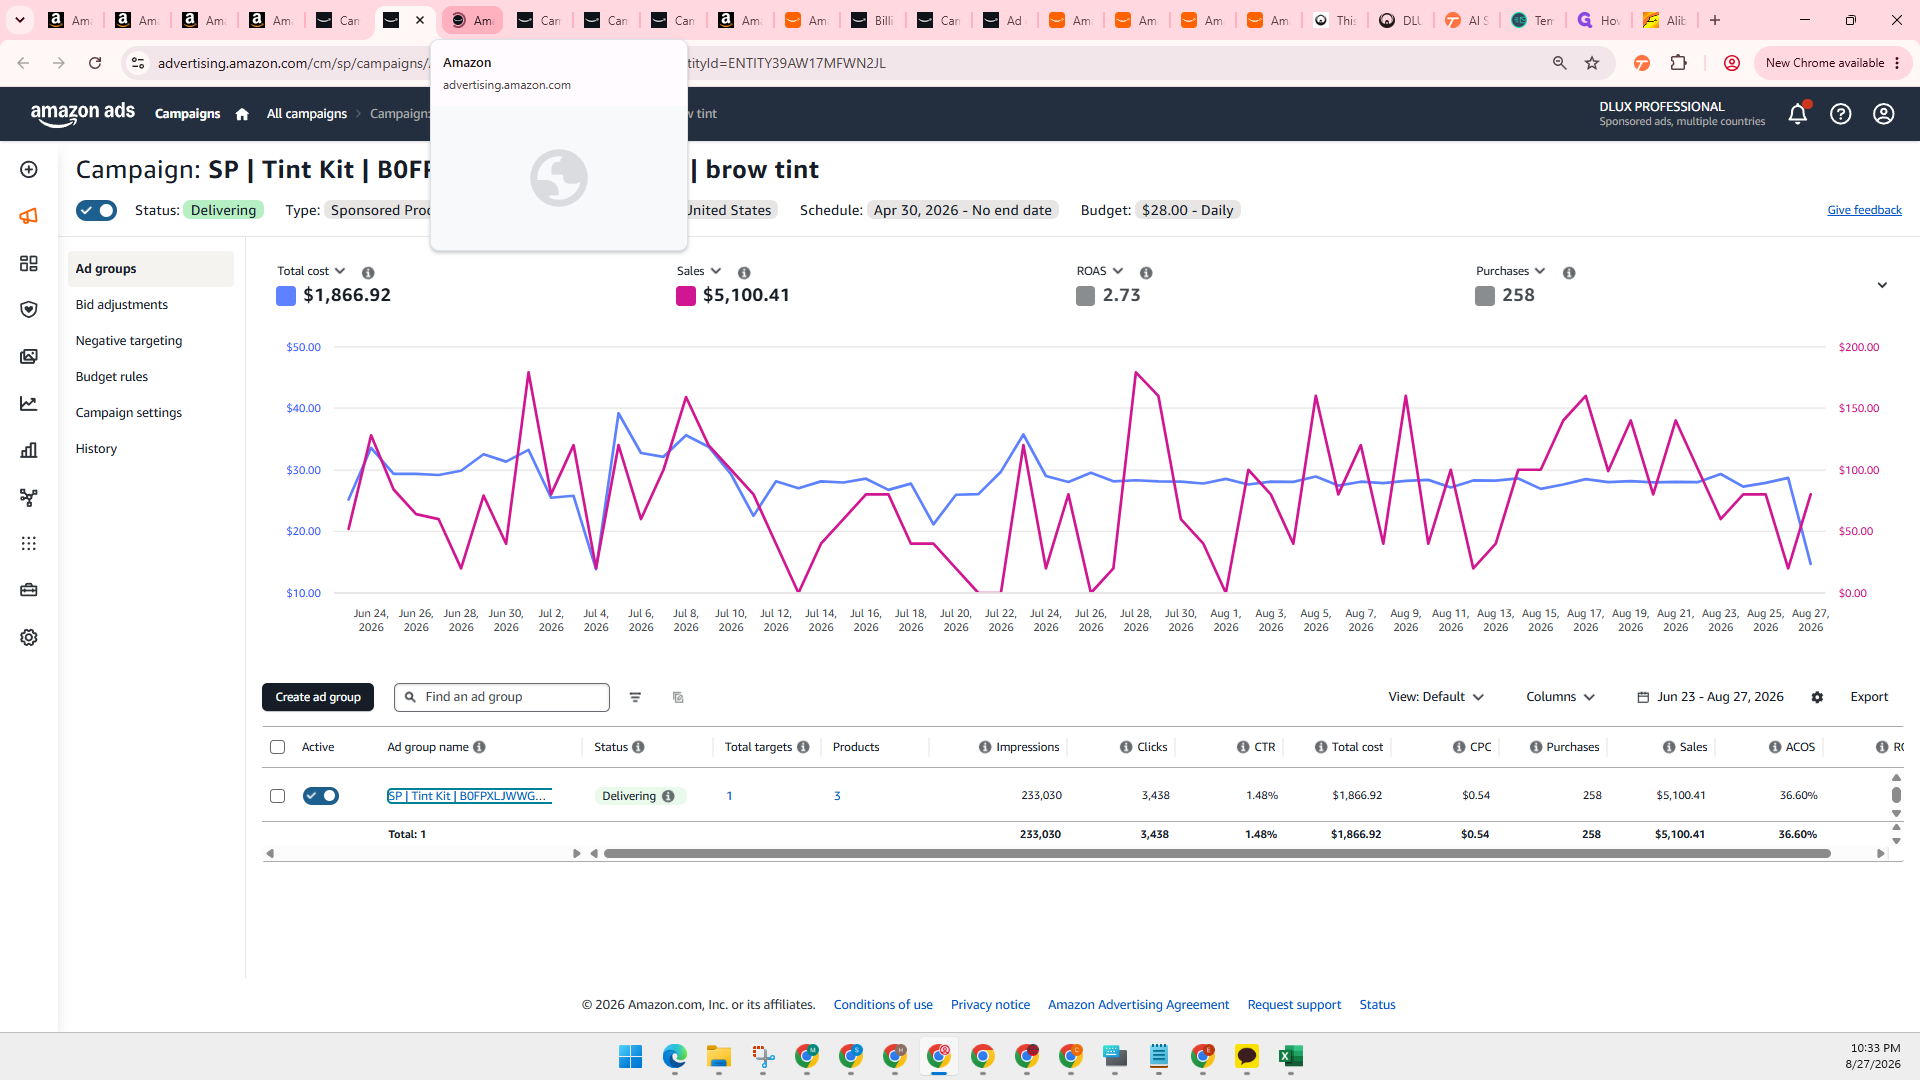Image resolution: width=1920 pixels, height=1080 pixels.
Task: Open the Windows Start menu
Action: [x=630, y=1057]
